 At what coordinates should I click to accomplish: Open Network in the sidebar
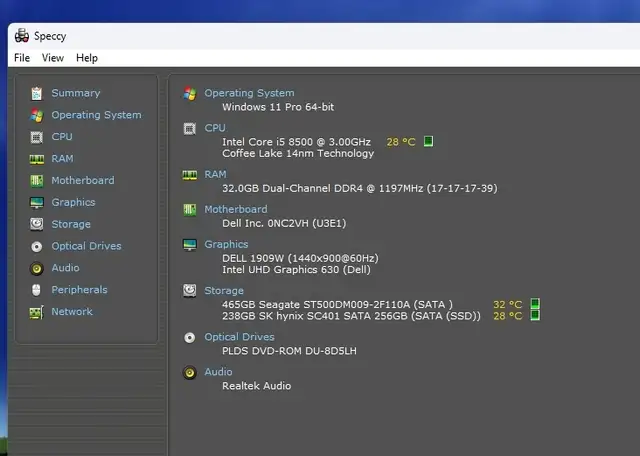(x=72, y=311)
